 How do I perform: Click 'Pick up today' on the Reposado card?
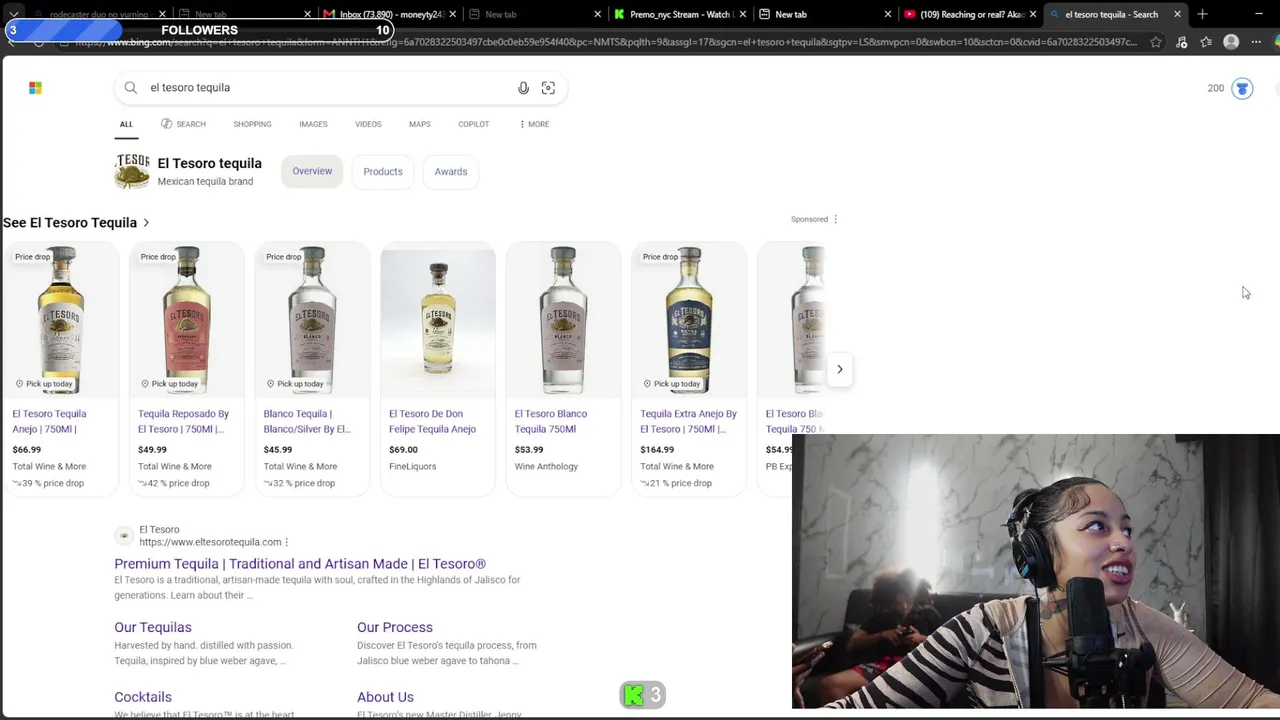coord(170,384)
